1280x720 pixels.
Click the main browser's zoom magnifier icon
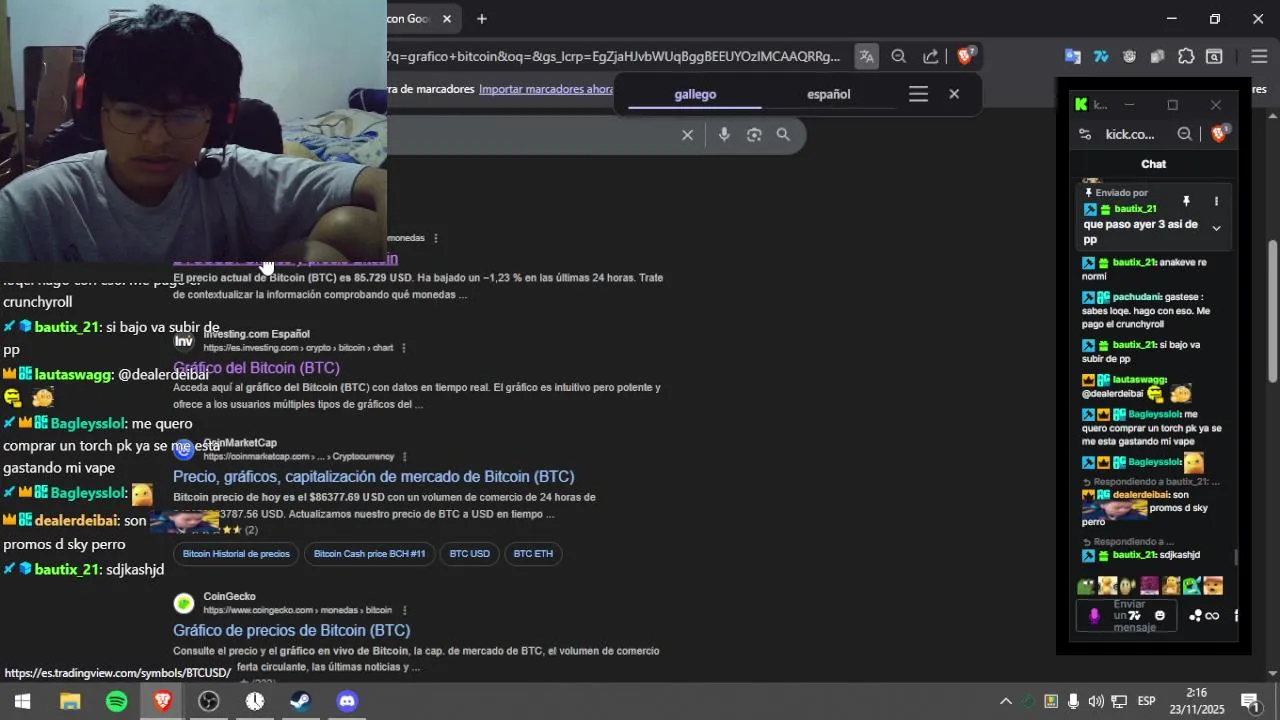click(x=898, y=57)
